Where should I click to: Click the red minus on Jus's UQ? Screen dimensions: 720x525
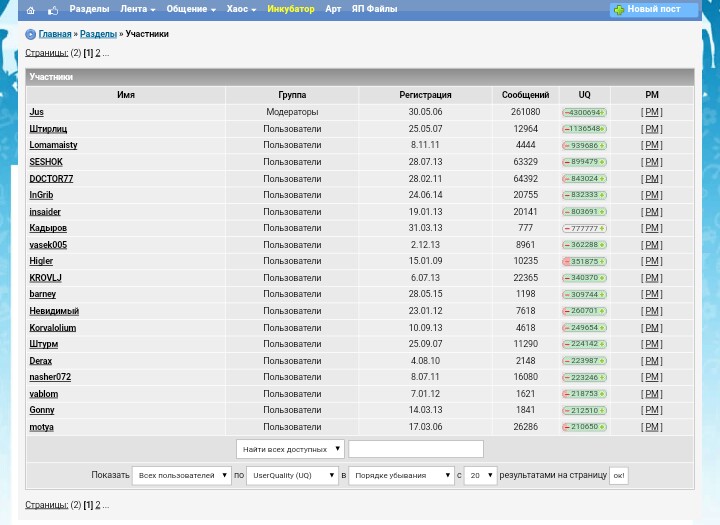[566, 113]
